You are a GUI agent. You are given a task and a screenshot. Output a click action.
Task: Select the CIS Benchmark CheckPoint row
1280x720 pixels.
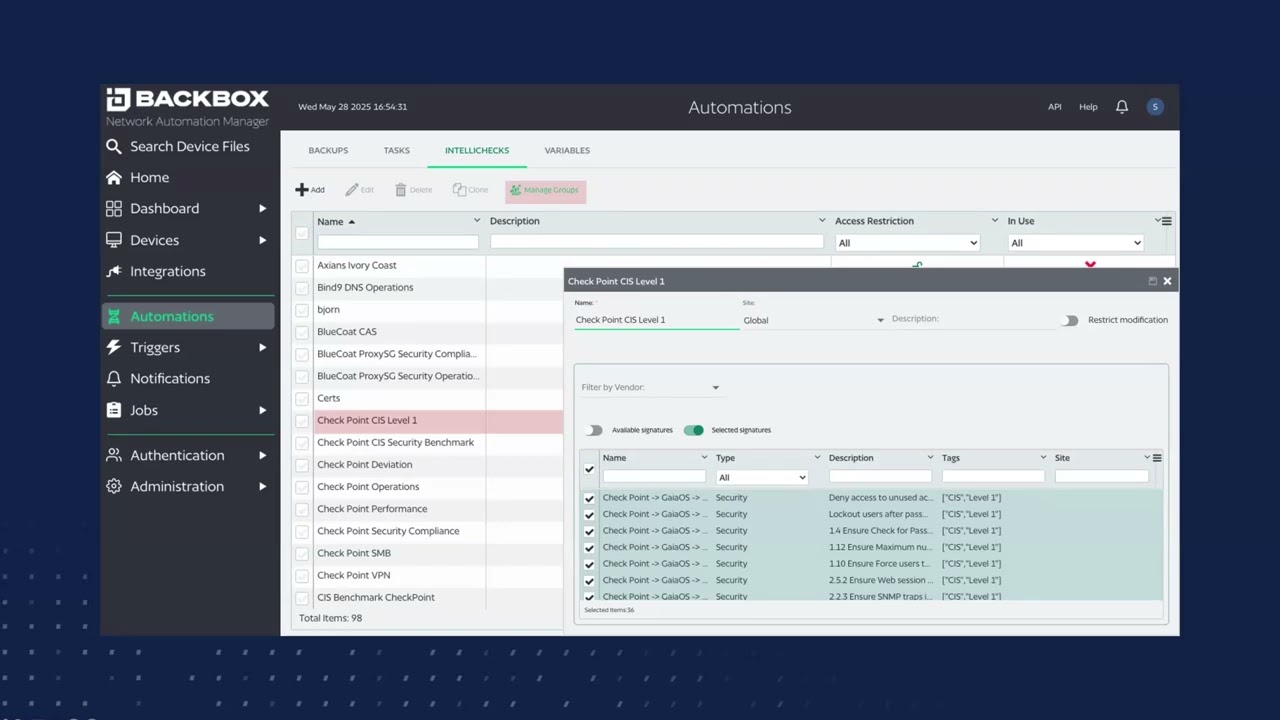point(376,597)
